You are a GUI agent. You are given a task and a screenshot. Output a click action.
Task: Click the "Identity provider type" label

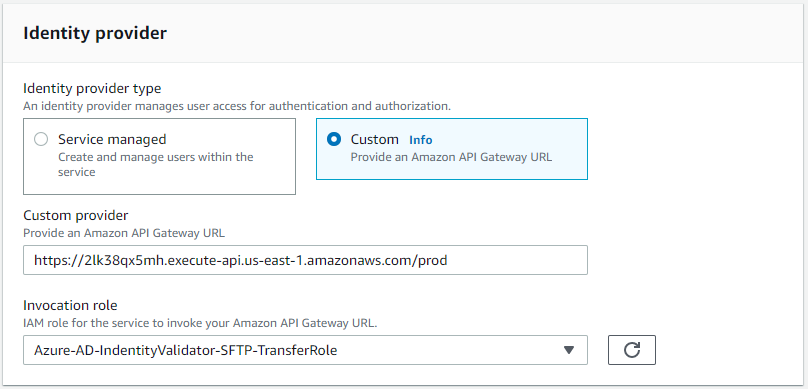[x=92, y=89]
